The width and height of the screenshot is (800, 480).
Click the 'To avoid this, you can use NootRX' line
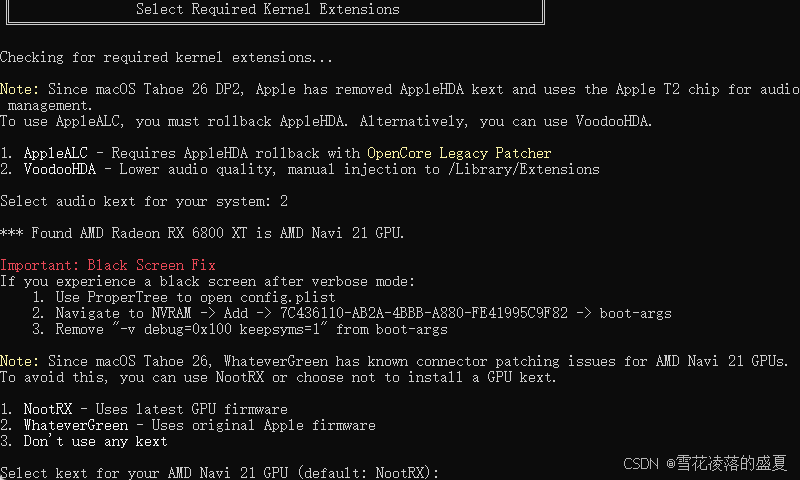pos(278,377)
